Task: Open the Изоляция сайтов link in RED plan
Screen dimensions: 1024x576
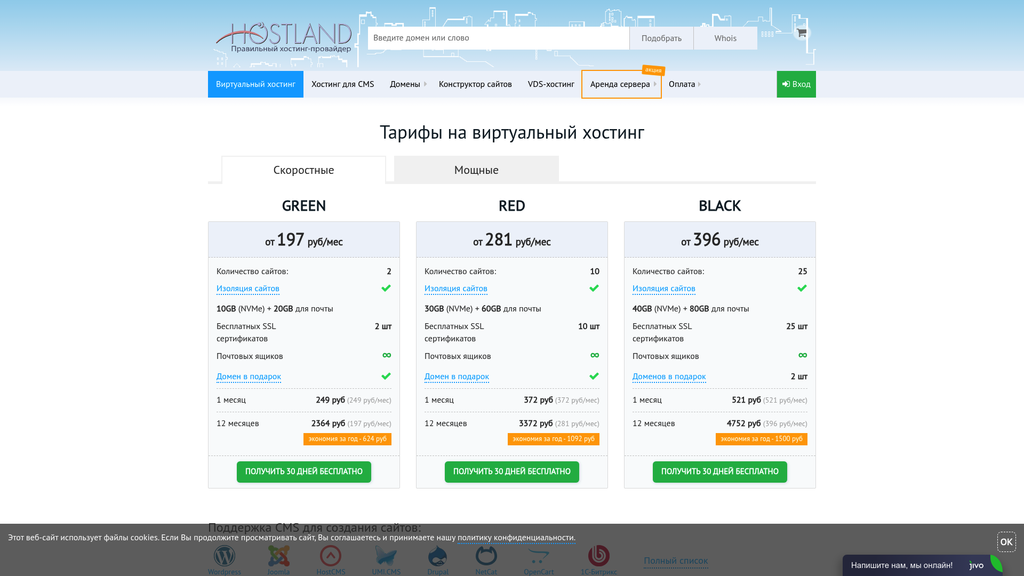Action: [456, 288]
